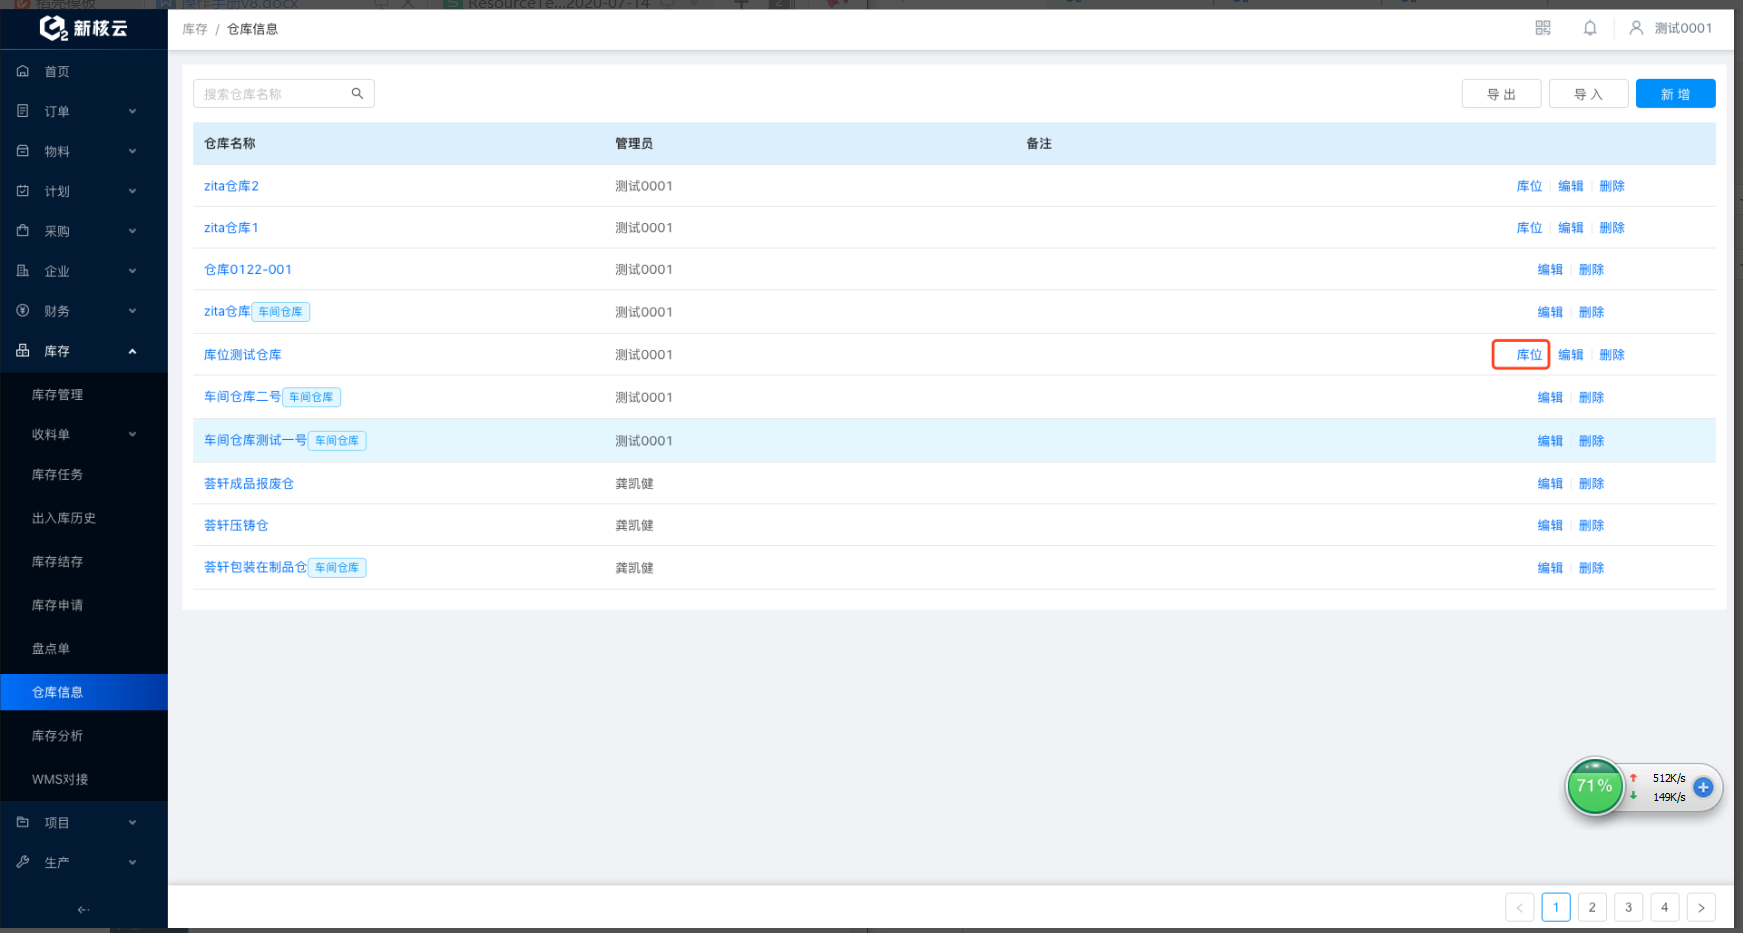Collapse the 库存 menu chevron
Screen dimensions: 1743x933
click(132, 351)
